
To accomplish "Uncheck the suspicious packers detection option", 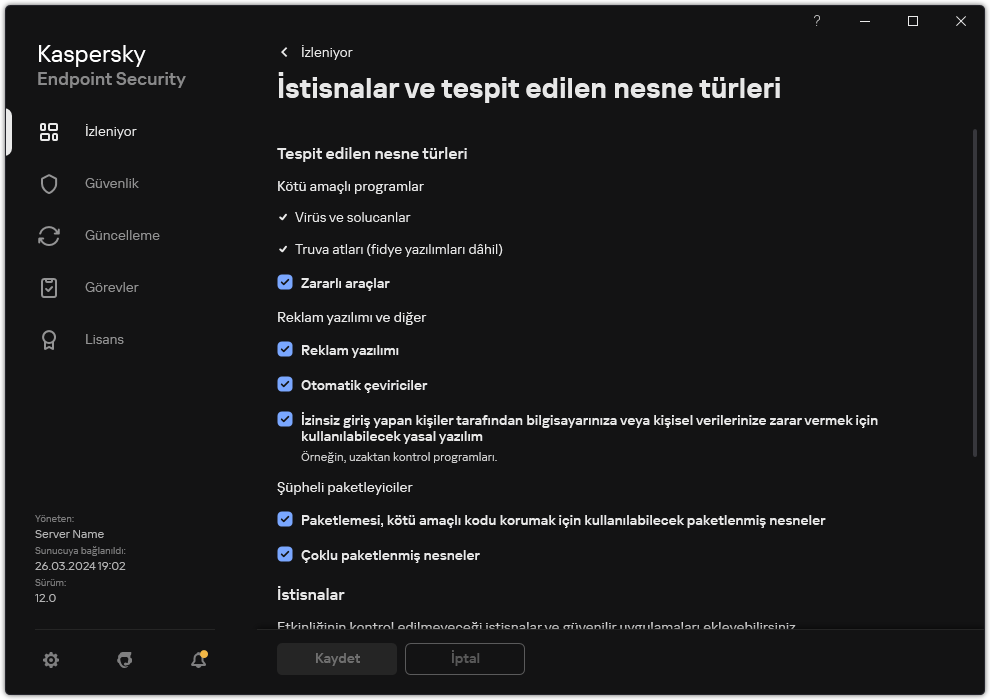I will (x=286, y=520).
